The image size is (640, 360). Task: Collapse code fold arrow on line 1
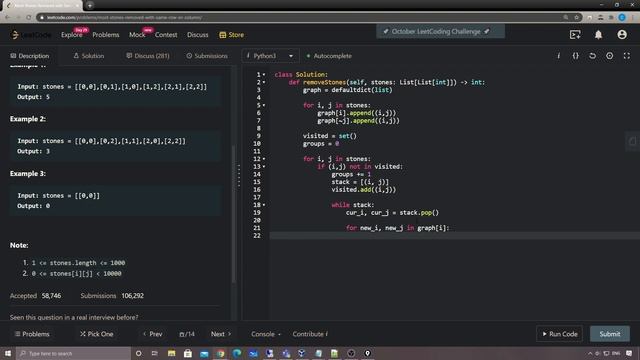264,75
